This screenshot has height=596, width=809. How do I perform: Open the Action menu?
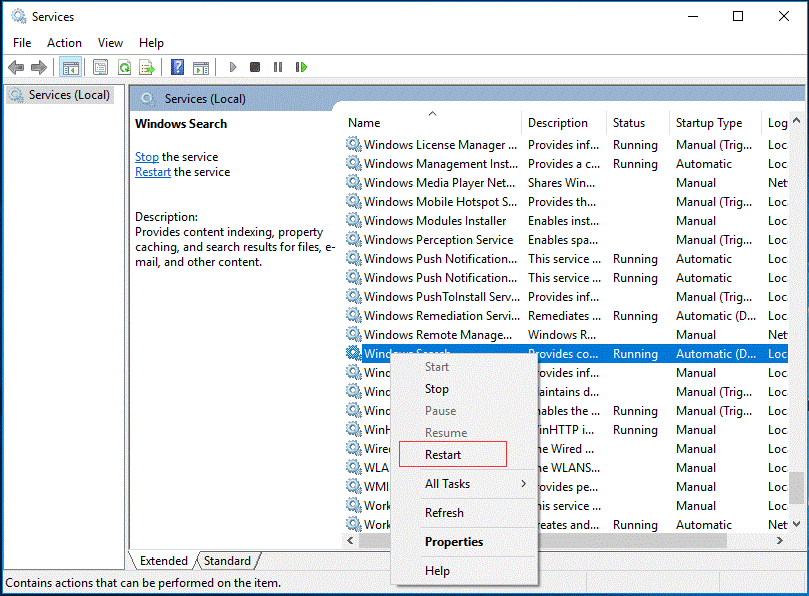pyautogui.click(x=64, y=42)
